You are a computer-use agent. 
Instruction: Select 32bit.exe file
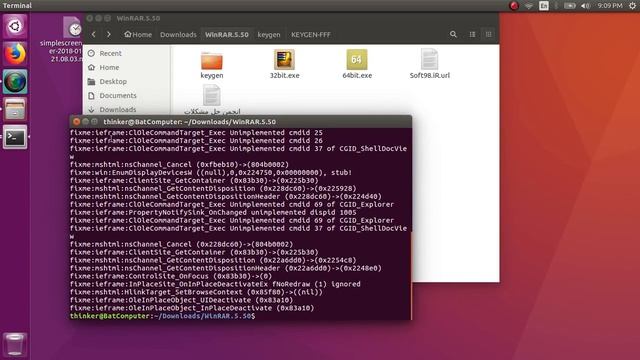click(284, 64)
